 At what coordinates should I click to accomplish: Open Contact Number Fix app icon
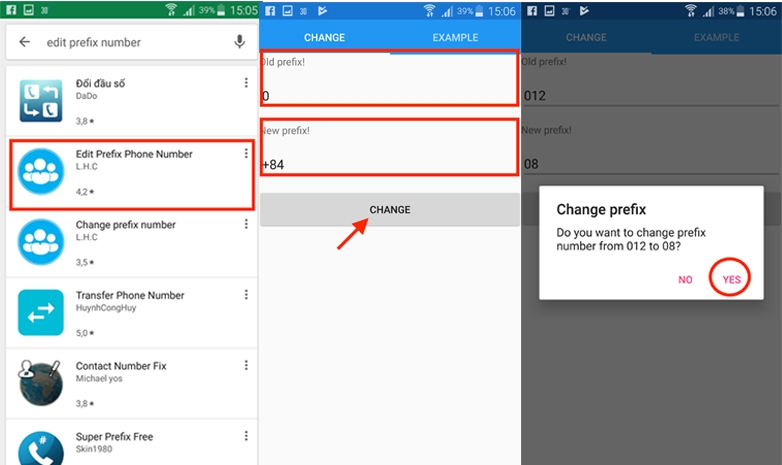(x=42, y=382)
